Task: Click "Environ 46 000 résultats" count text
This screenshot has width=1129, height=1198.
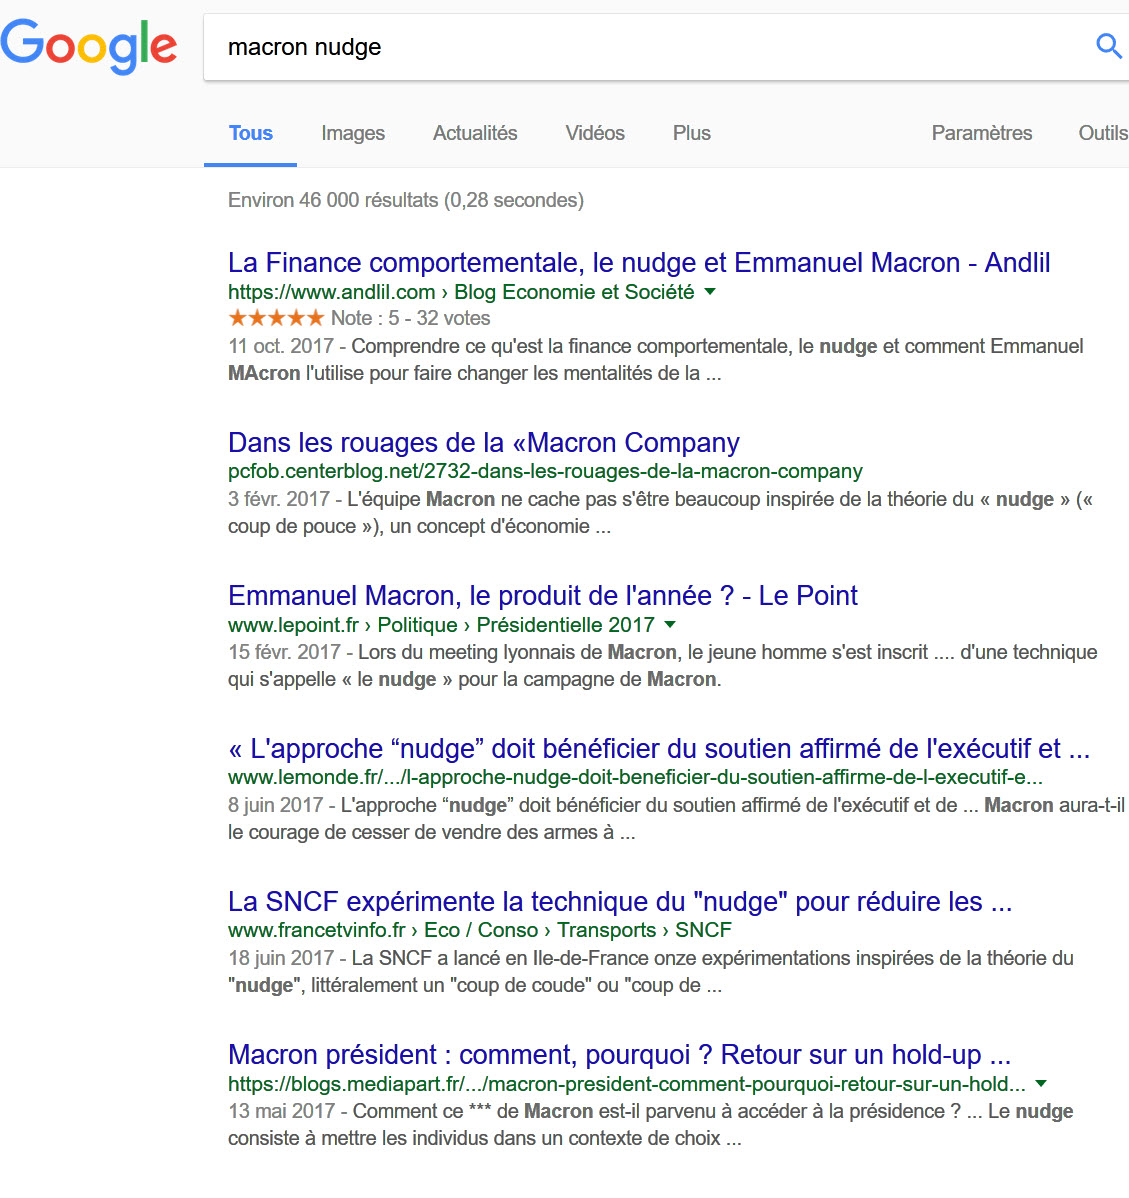Action: click(x=333, y=200)
